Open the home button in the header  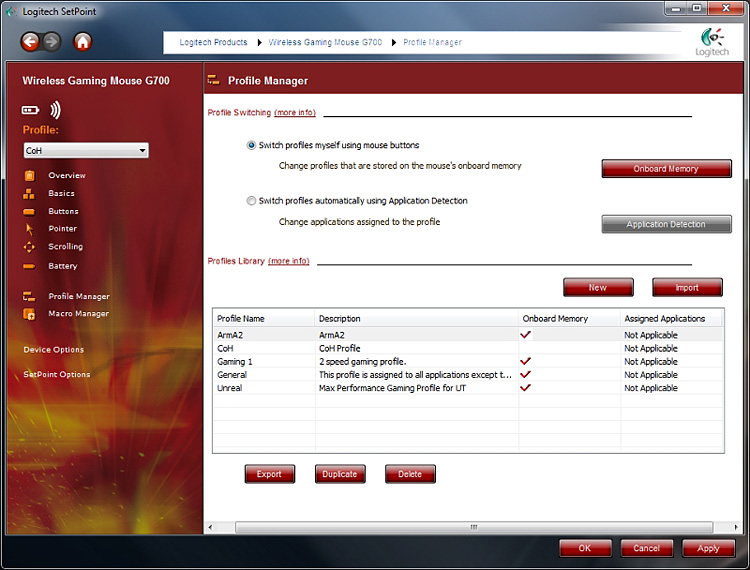pyautogui.click(x=82, y=42)
